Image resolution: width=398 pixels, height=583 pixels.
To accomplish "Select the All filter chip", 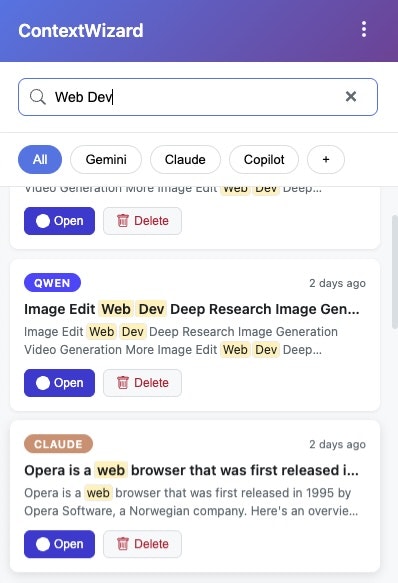I will point(40,160).
